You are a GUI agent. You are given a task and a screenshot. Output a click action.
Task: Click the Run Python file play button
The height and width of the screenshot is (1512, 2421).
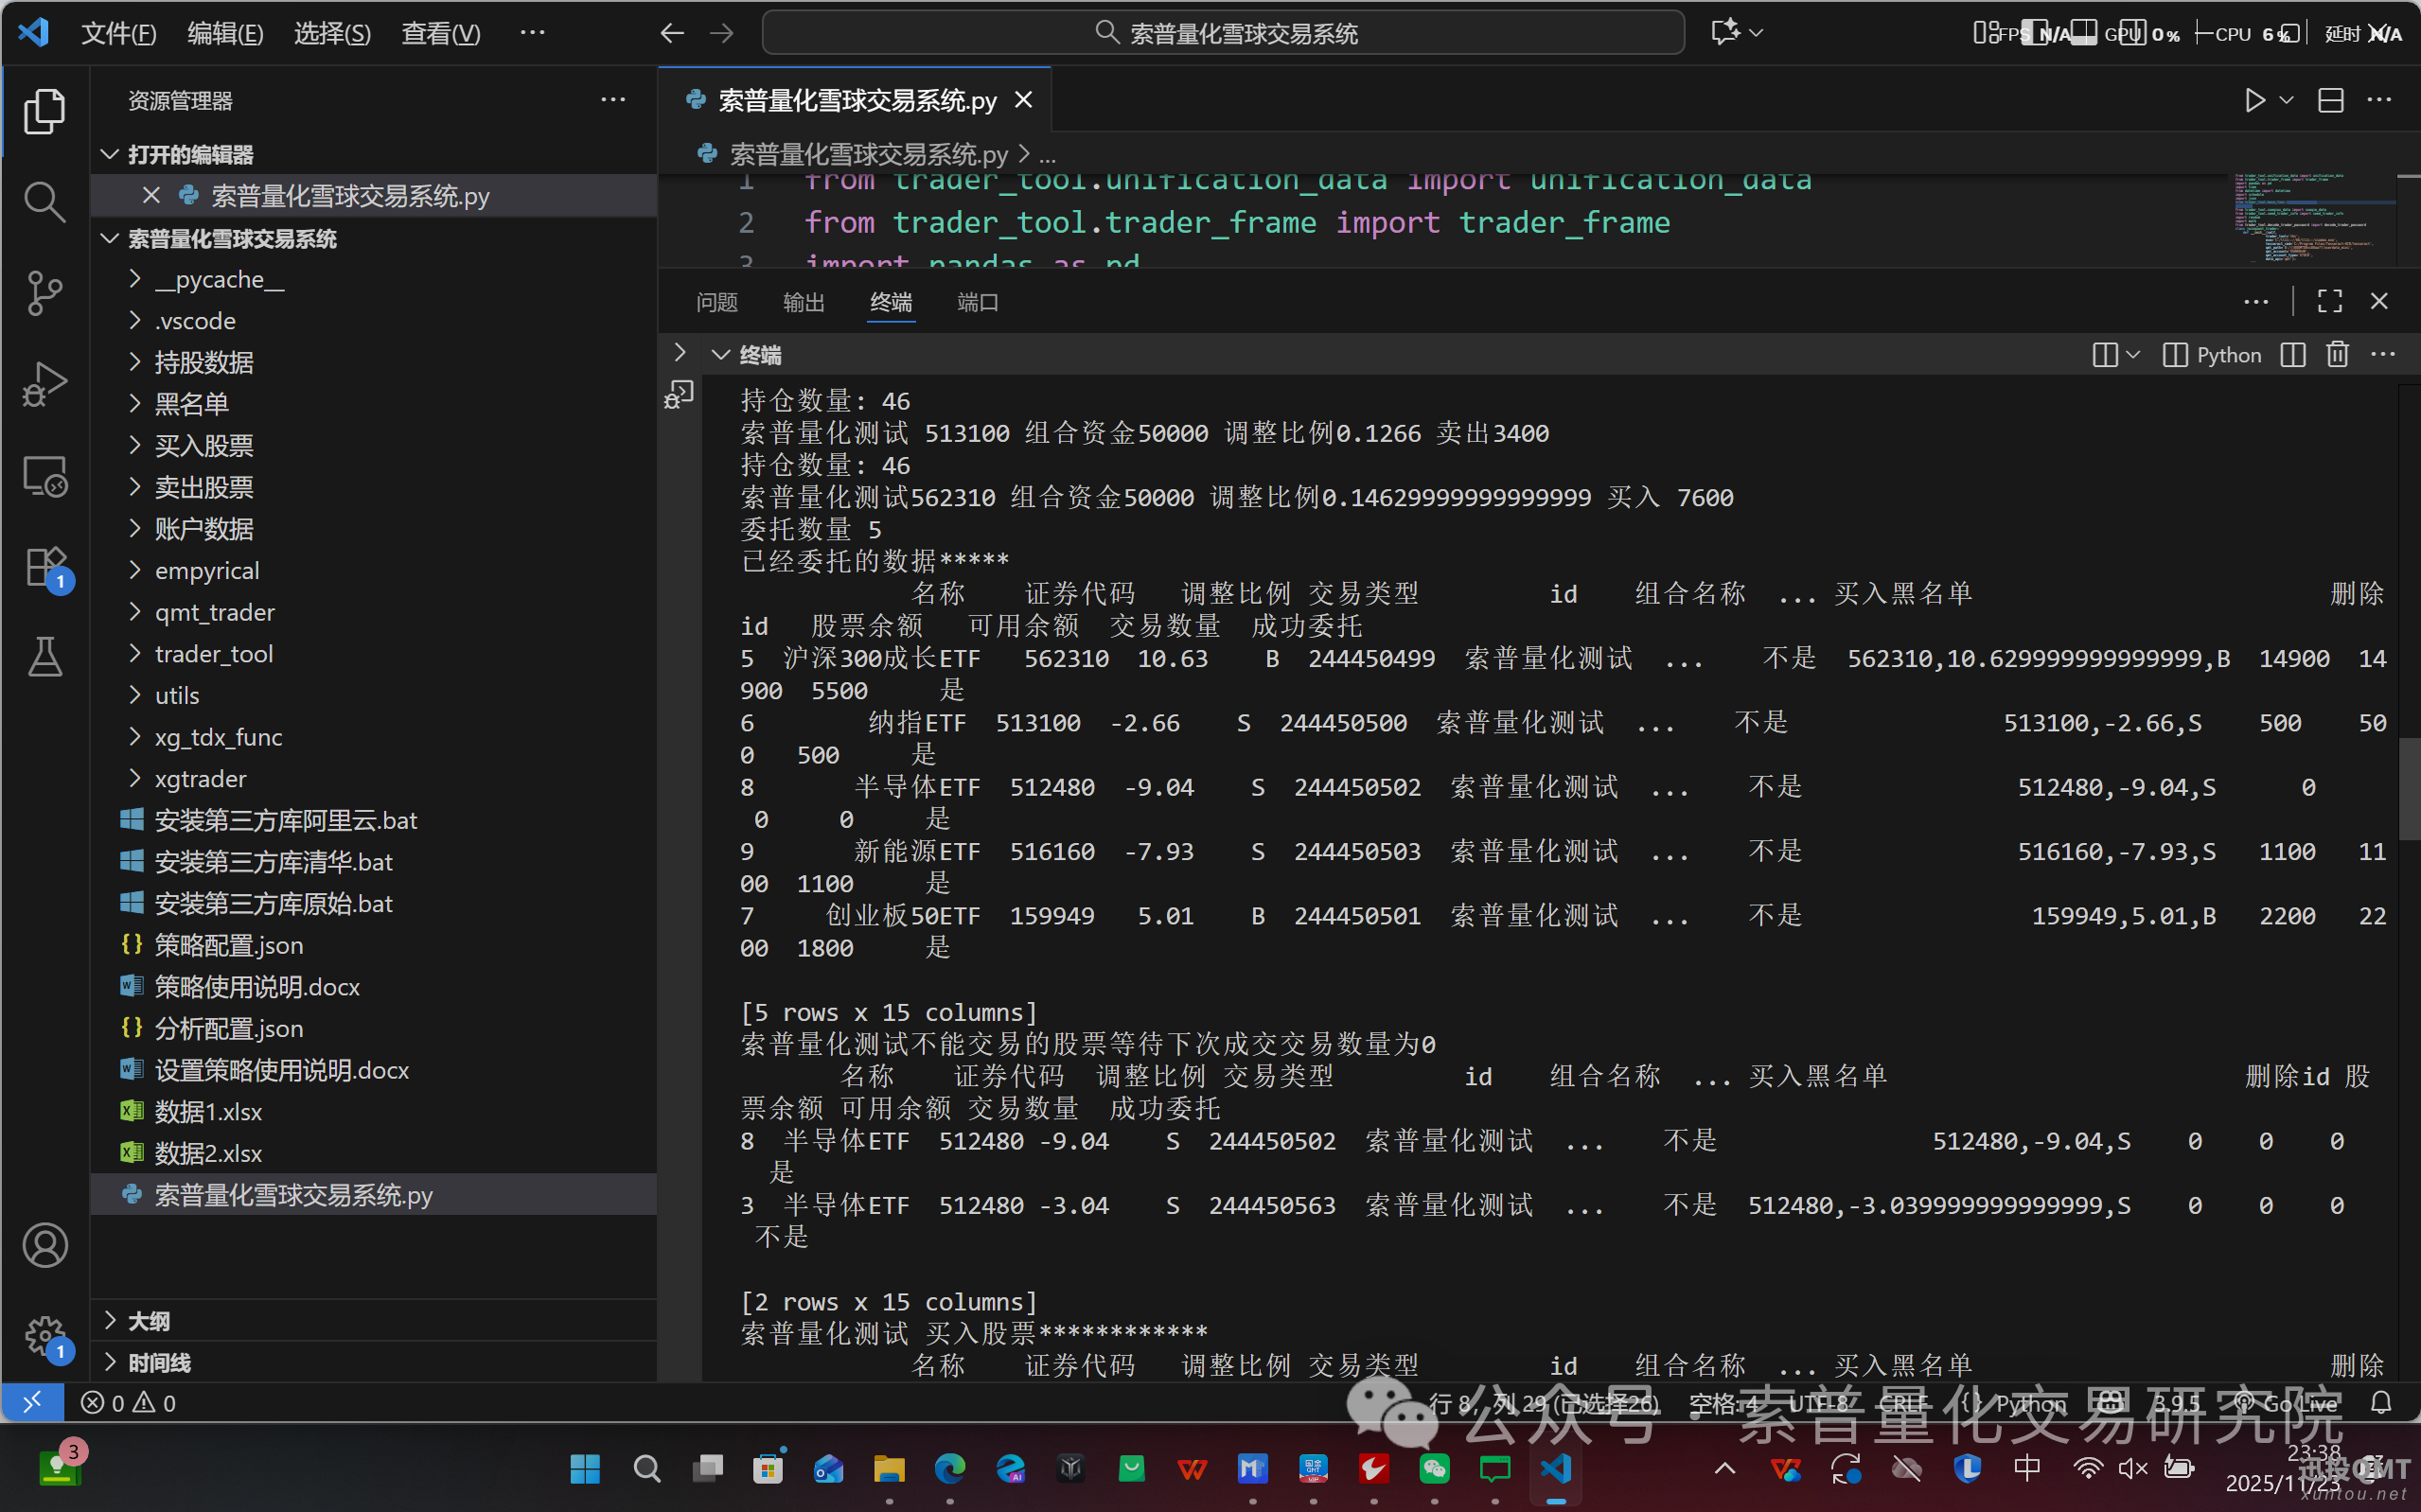(x=2255, y=101)
